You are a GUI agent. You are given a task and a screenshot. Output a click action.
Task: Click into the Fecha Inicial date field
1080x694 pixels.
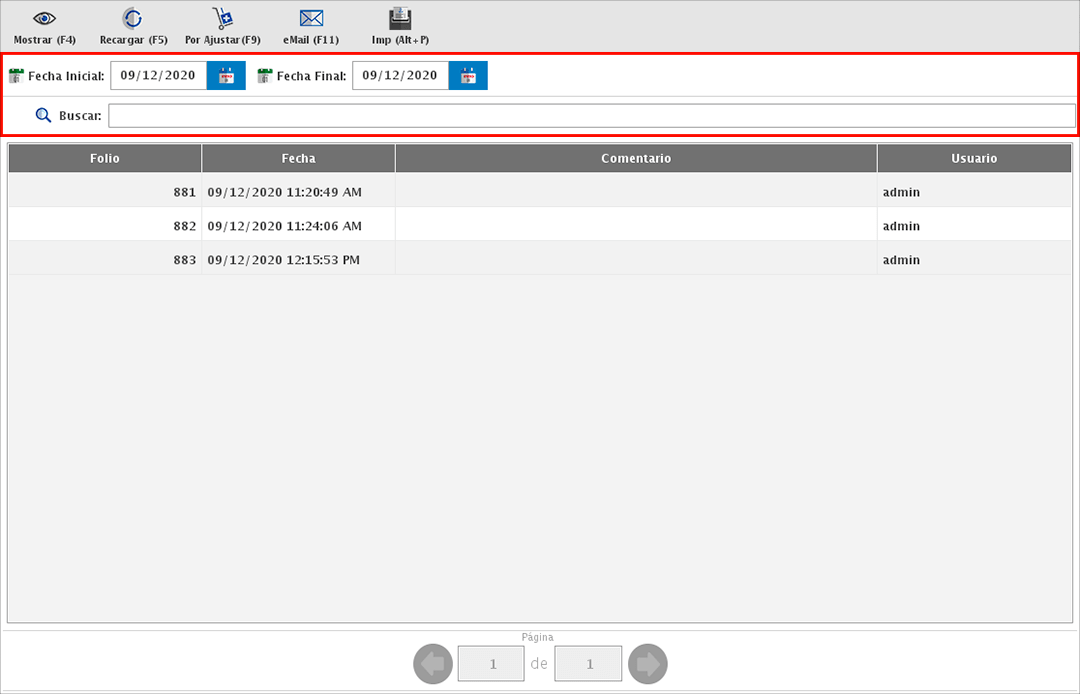(x=158, y=76)
